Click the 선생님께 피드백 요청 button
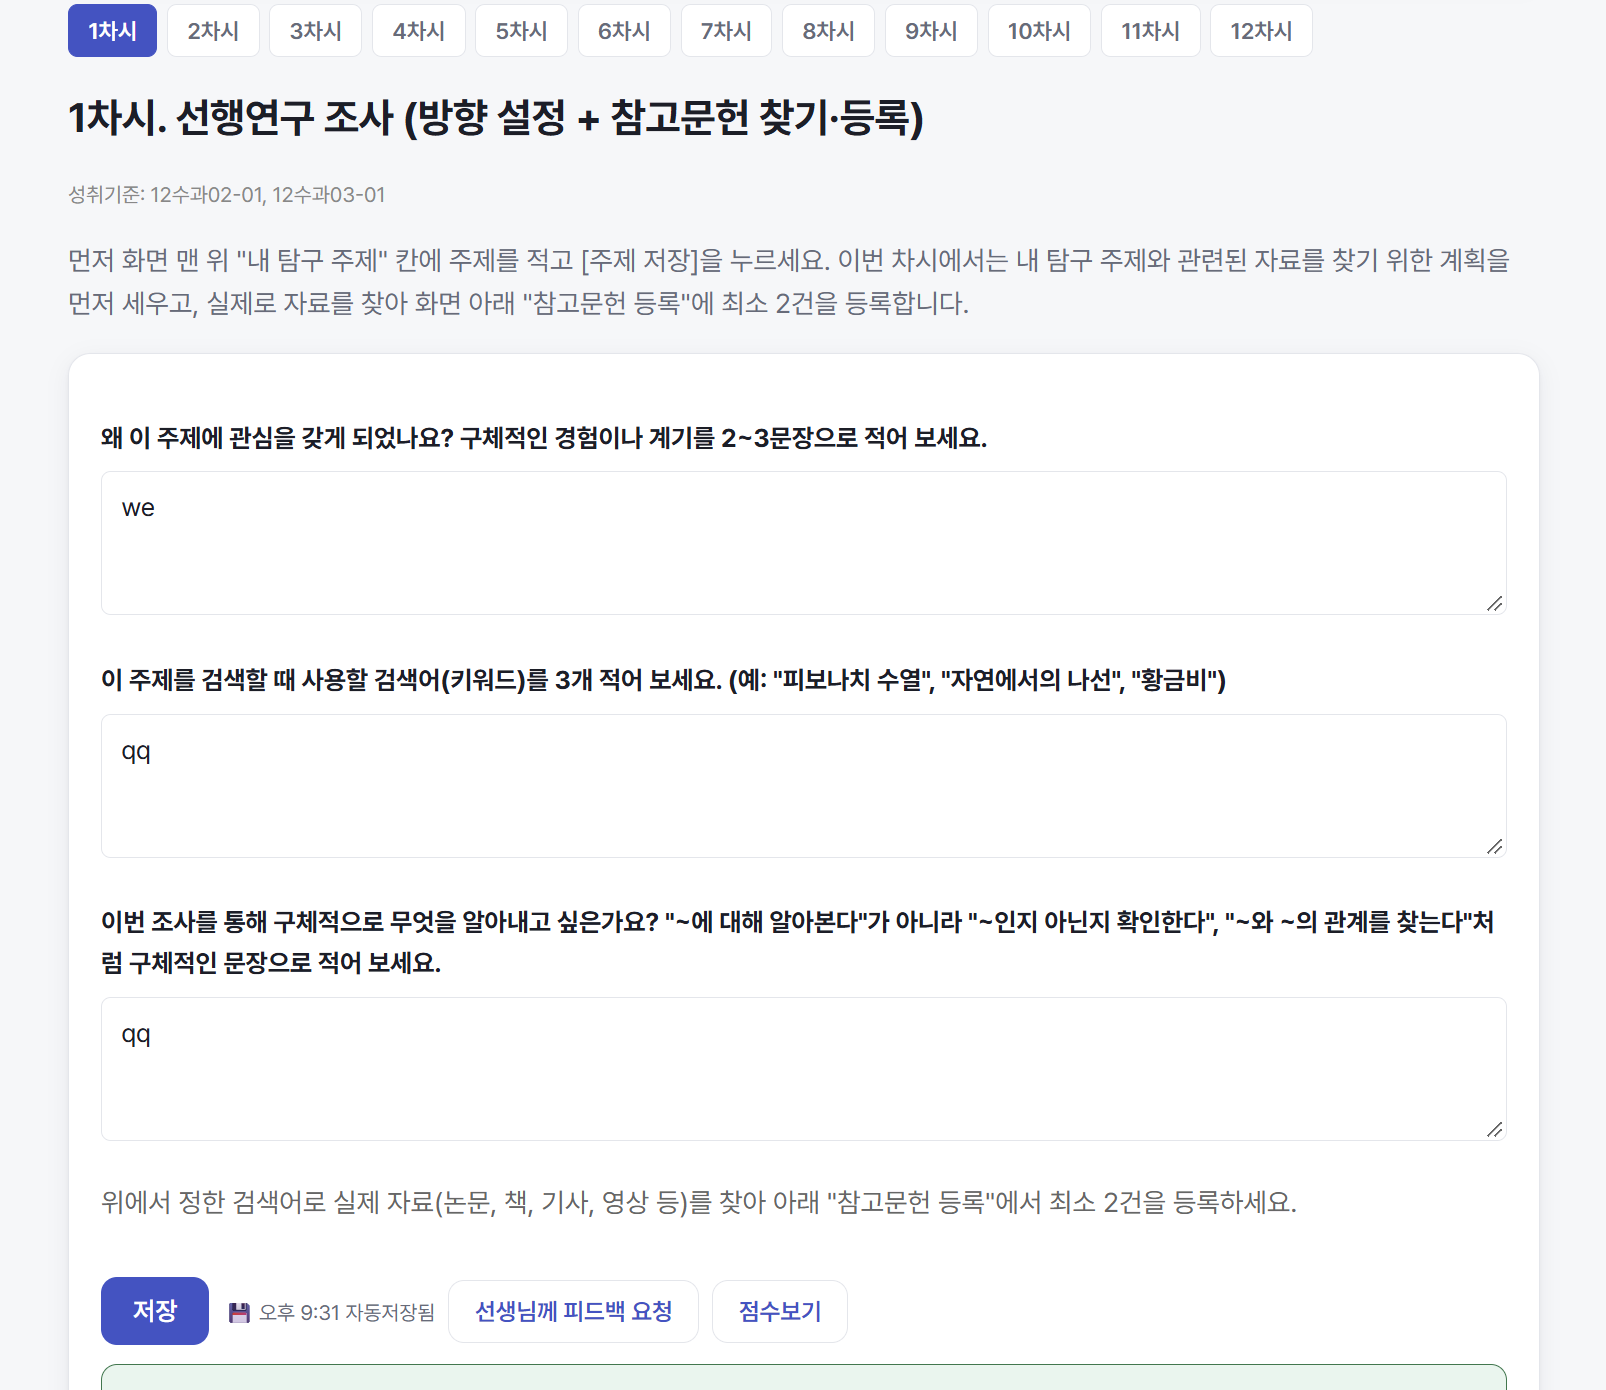This screenshot has height=1390, width=1606. click(x=573, y=1311)
